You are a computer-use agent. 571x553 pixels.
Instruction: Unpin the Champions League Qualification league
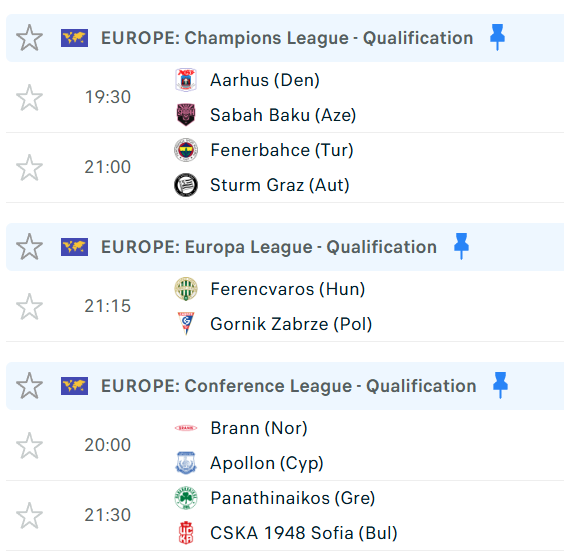[x=497, y=37]
